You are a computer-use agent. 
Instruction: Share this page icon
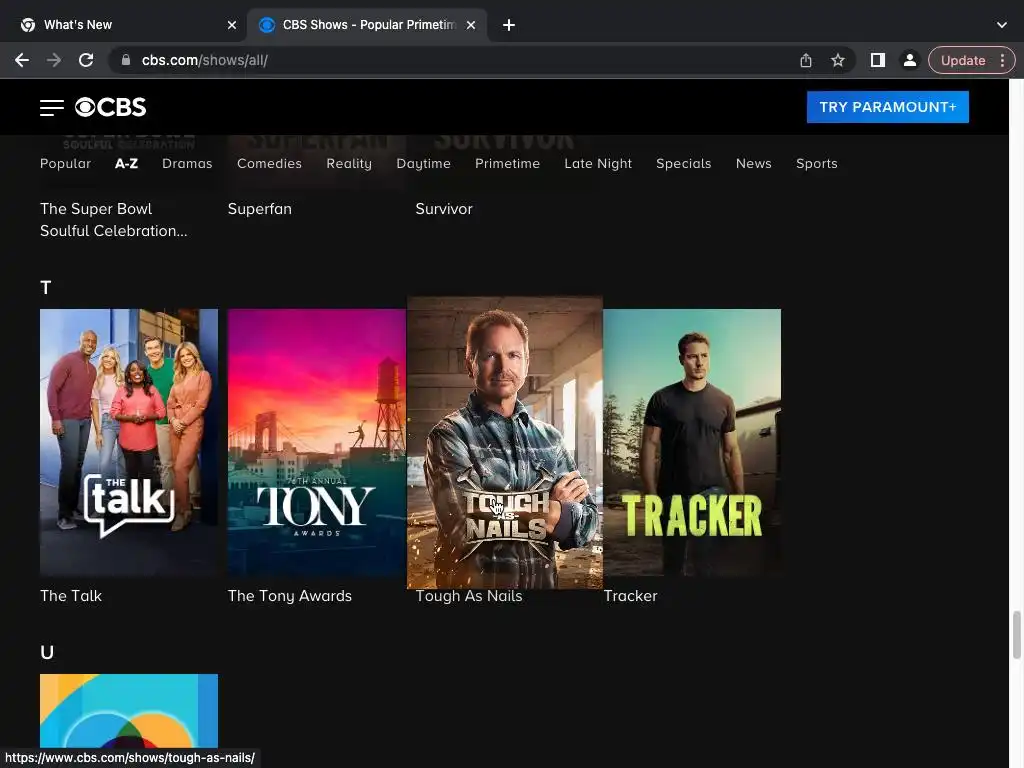pos(806,60)
